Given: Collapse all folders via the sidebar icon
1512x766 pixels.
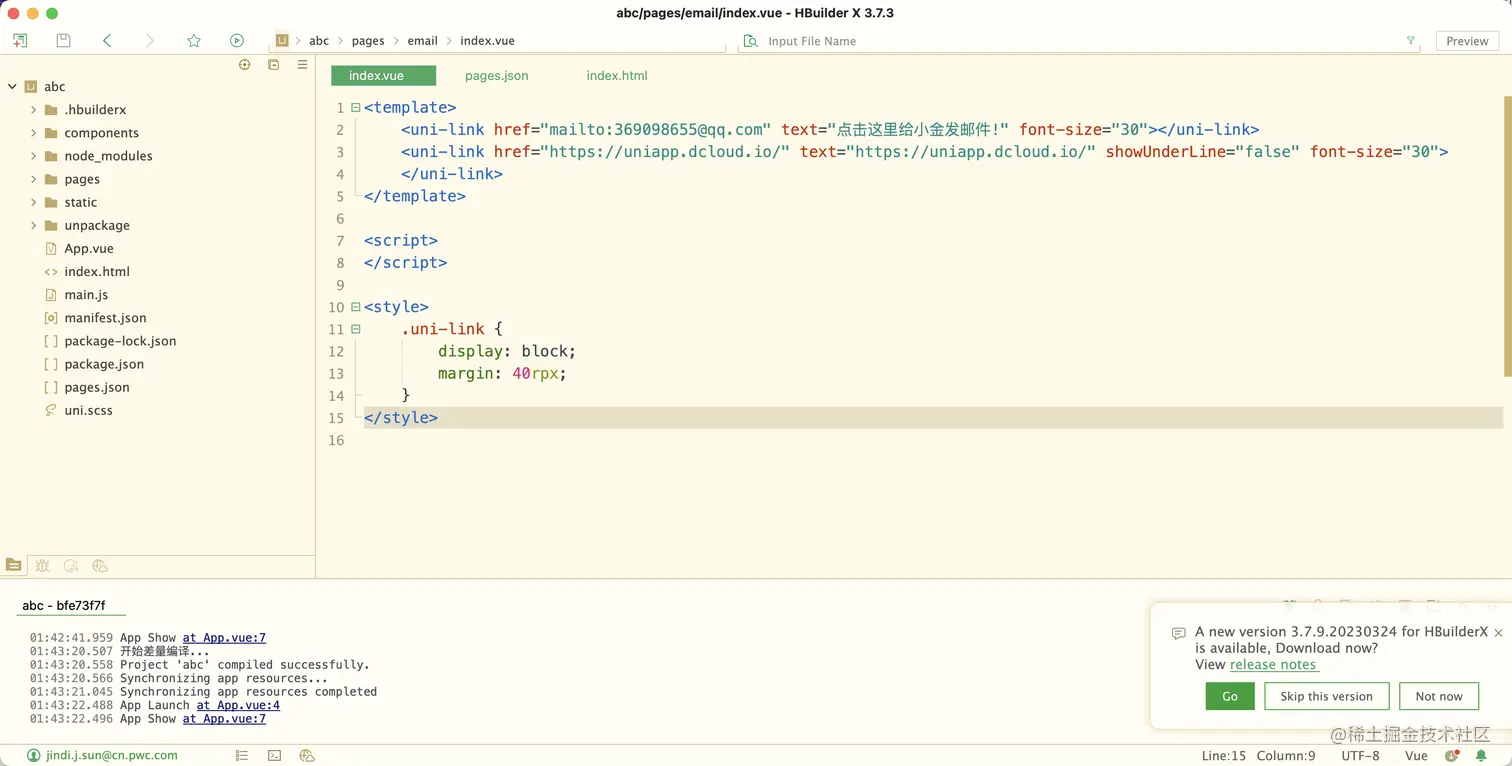Looking at the screenshot, I should tap(273, 64).
